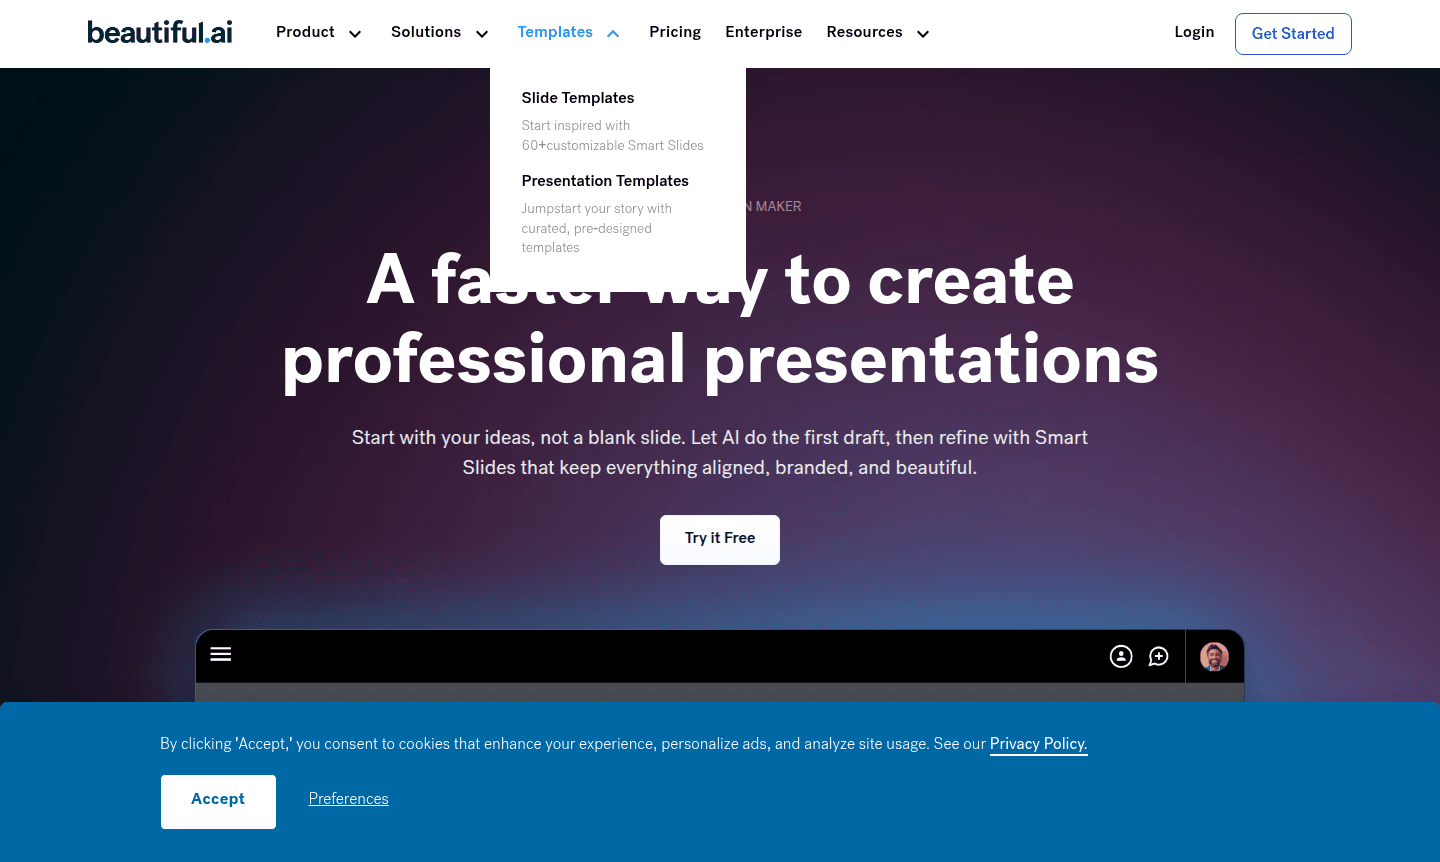Expand the Resources dropdown

tap(877, 32)
